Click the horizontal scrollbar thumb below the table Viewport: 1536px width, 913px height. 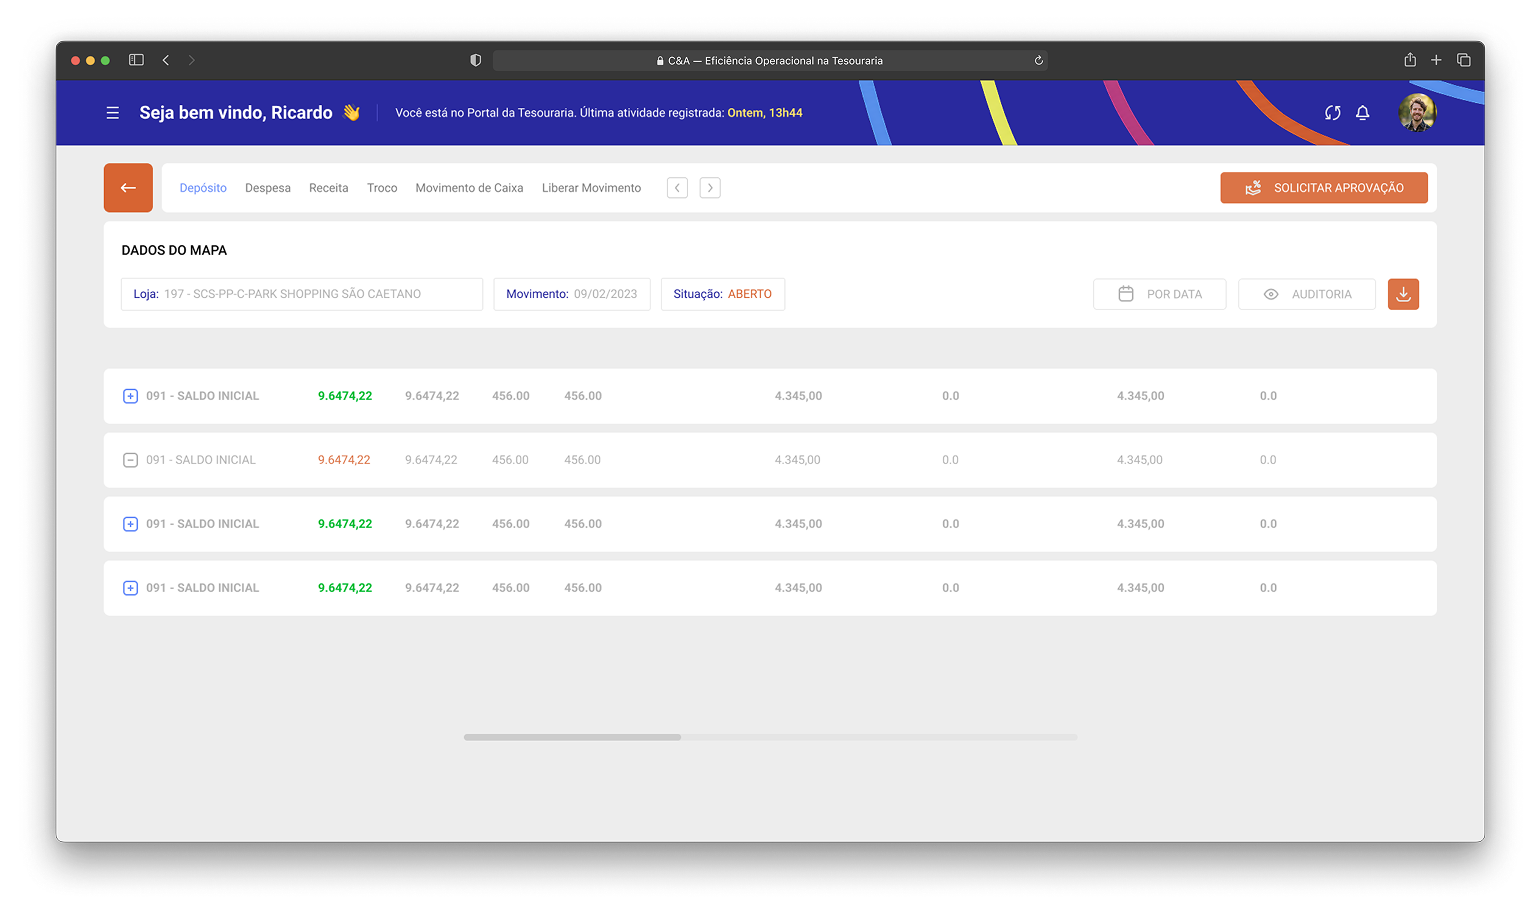tap(572, 737)
